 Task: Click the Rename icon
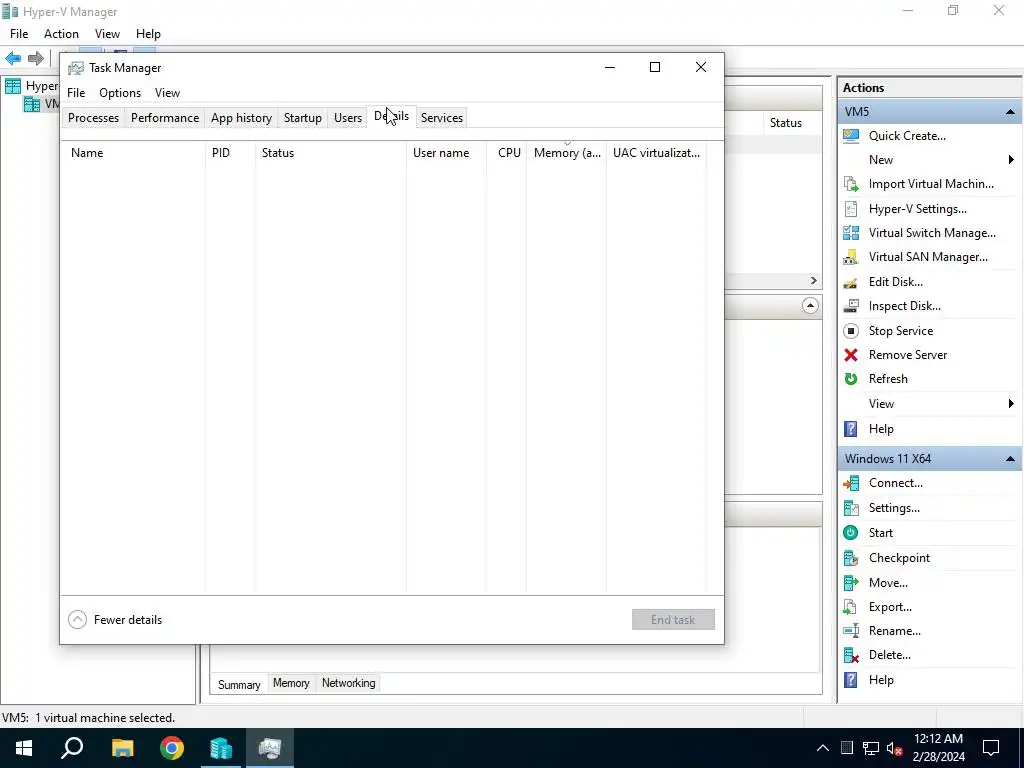pos(851,631)
